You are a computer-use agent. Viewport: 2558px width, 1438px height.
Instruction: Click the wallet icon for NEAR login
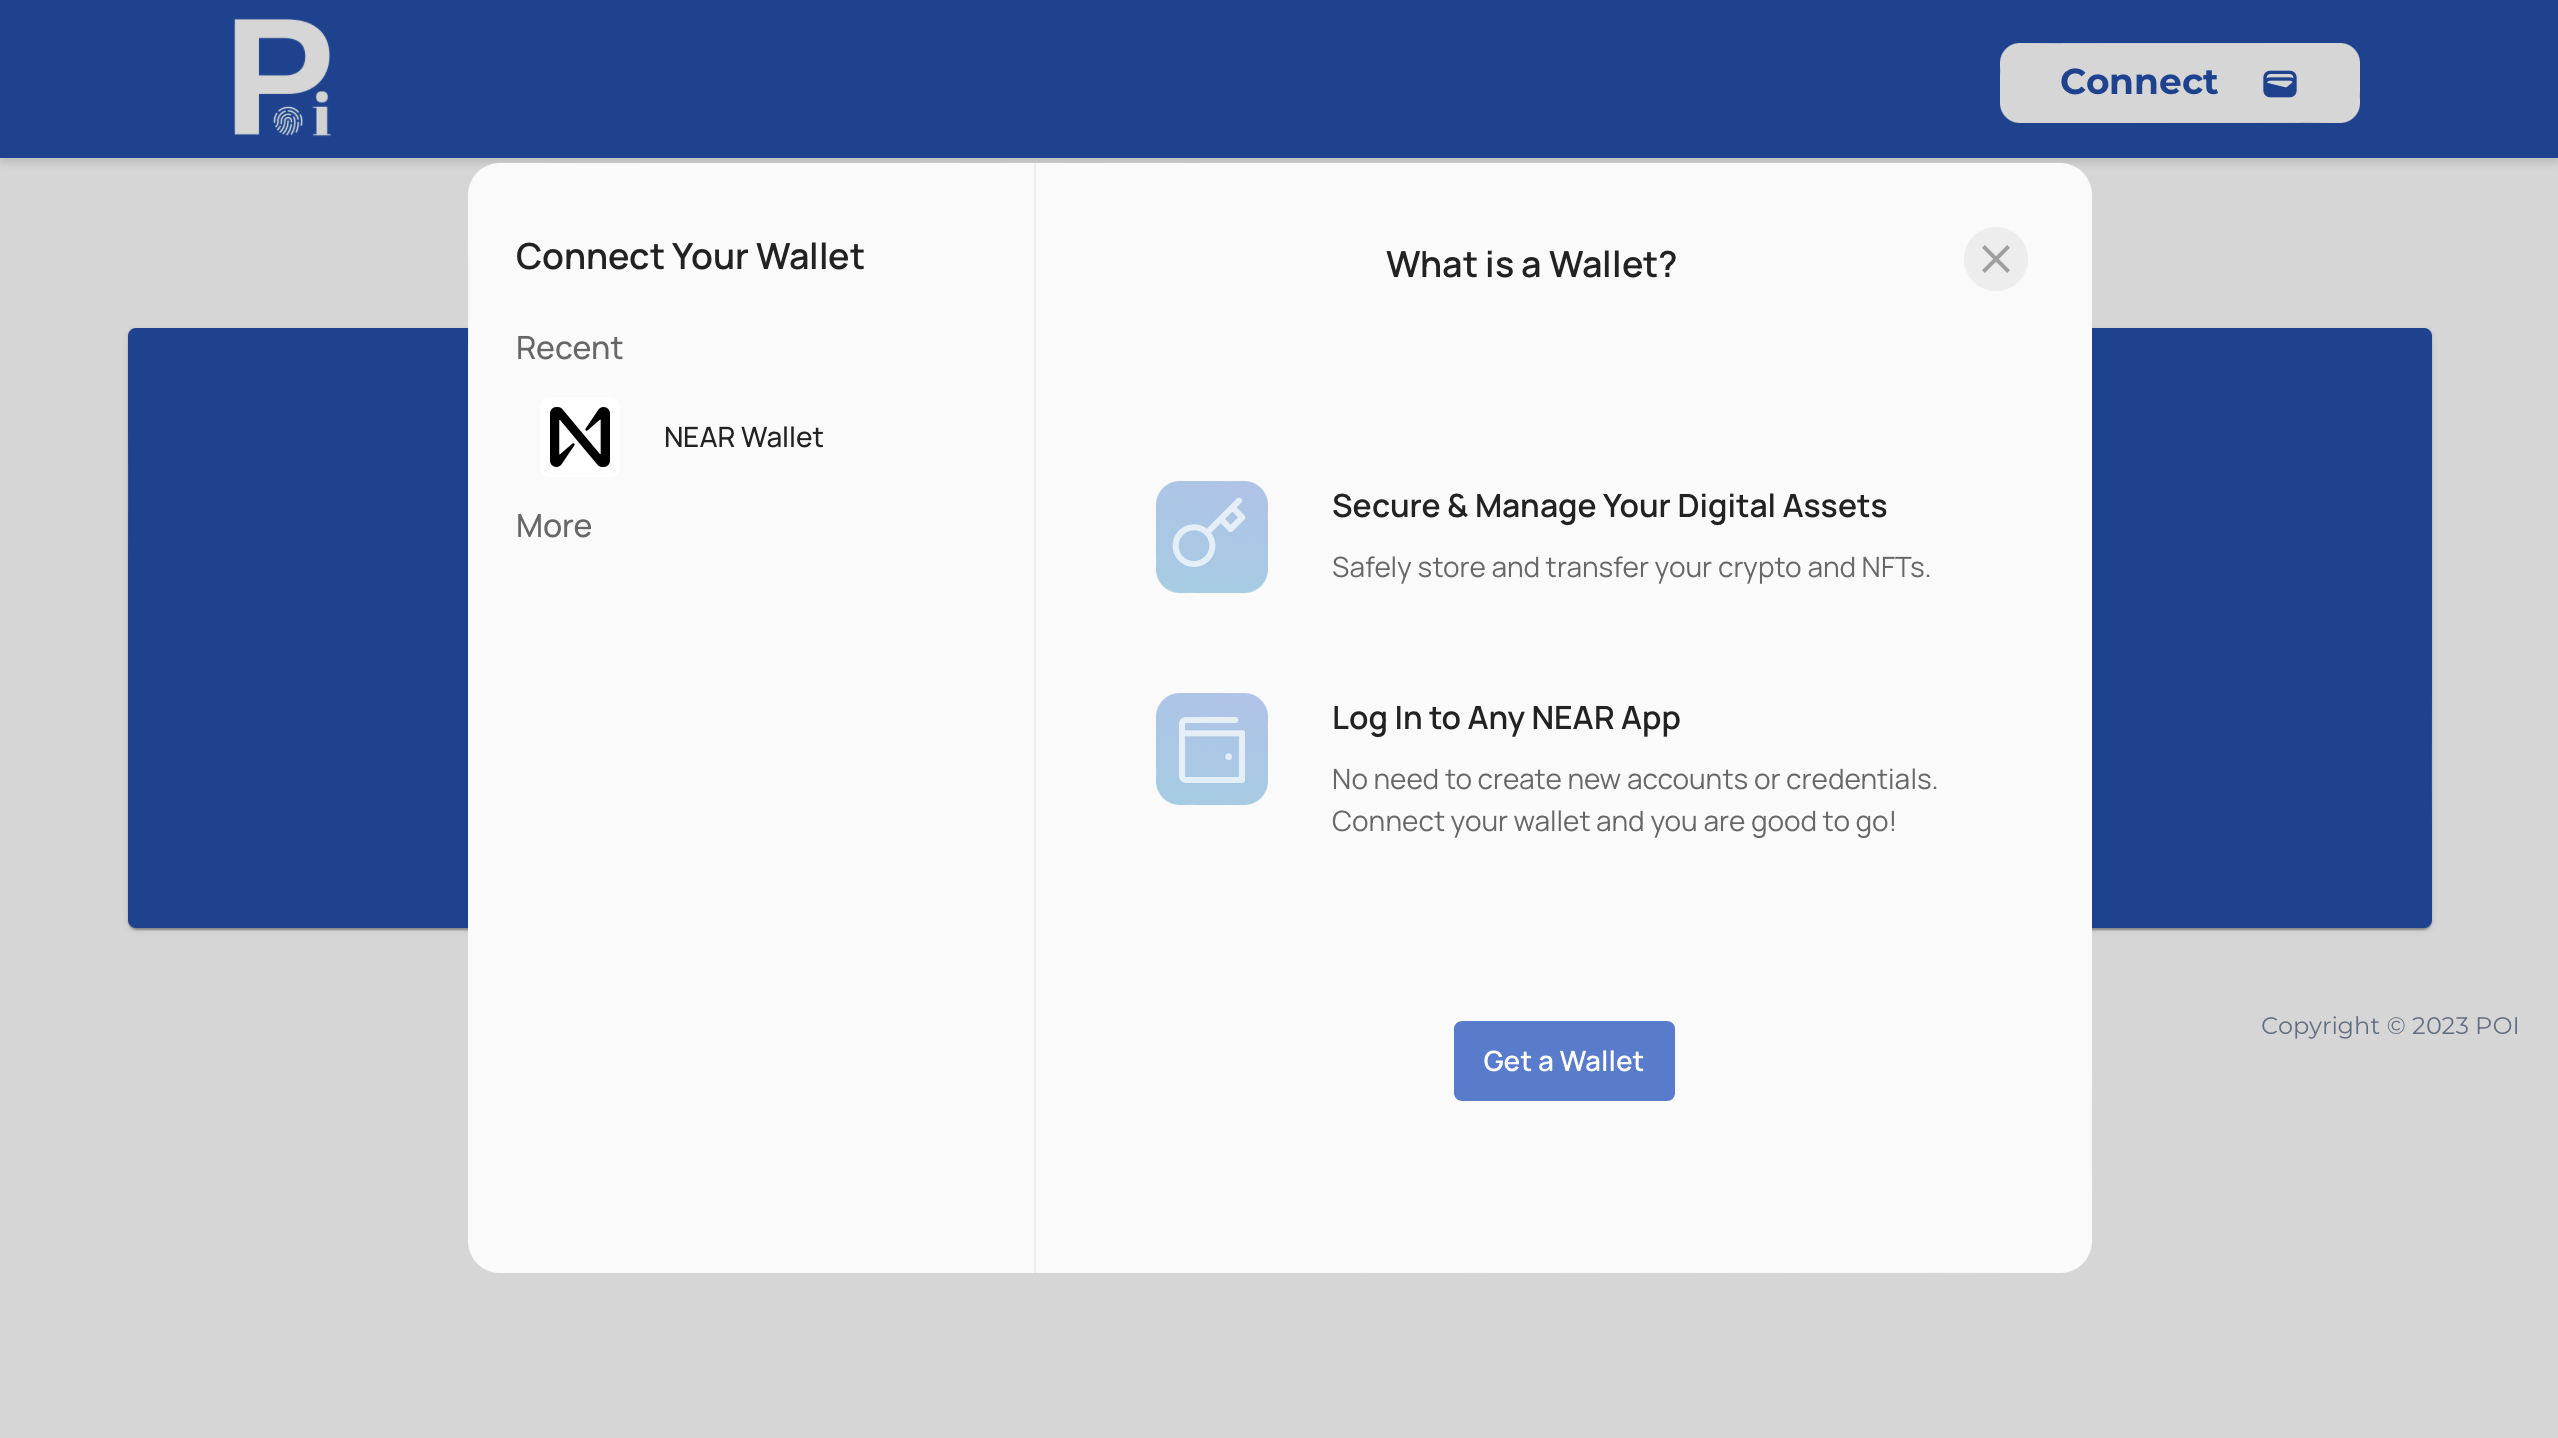1211,749
